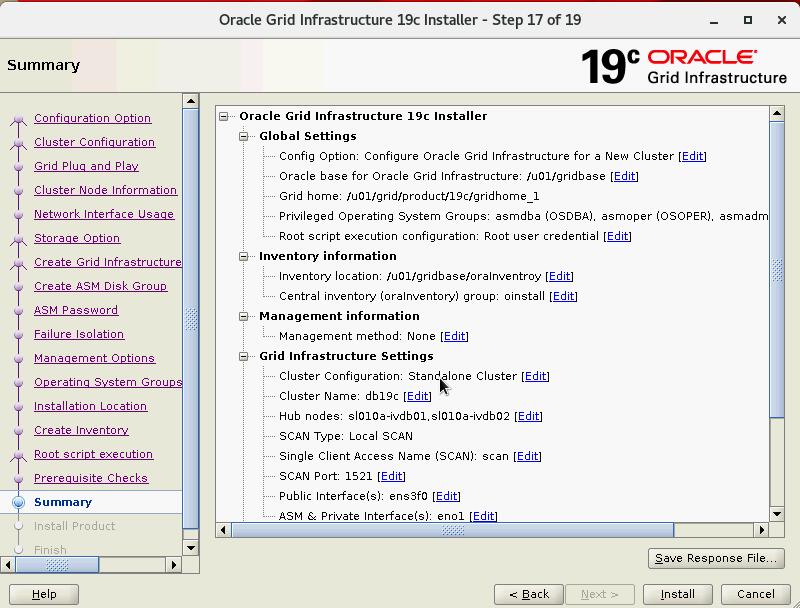
Task: Open the Storage Option step
Action: click(77, 238)
